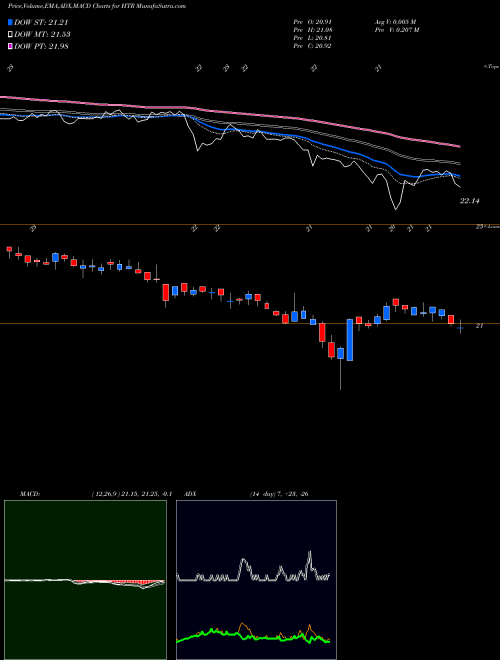The height and width of the screenshot is (660, 500).
Task: Open the dark blue ADX chart panel
Action: (x=256, y=580)
